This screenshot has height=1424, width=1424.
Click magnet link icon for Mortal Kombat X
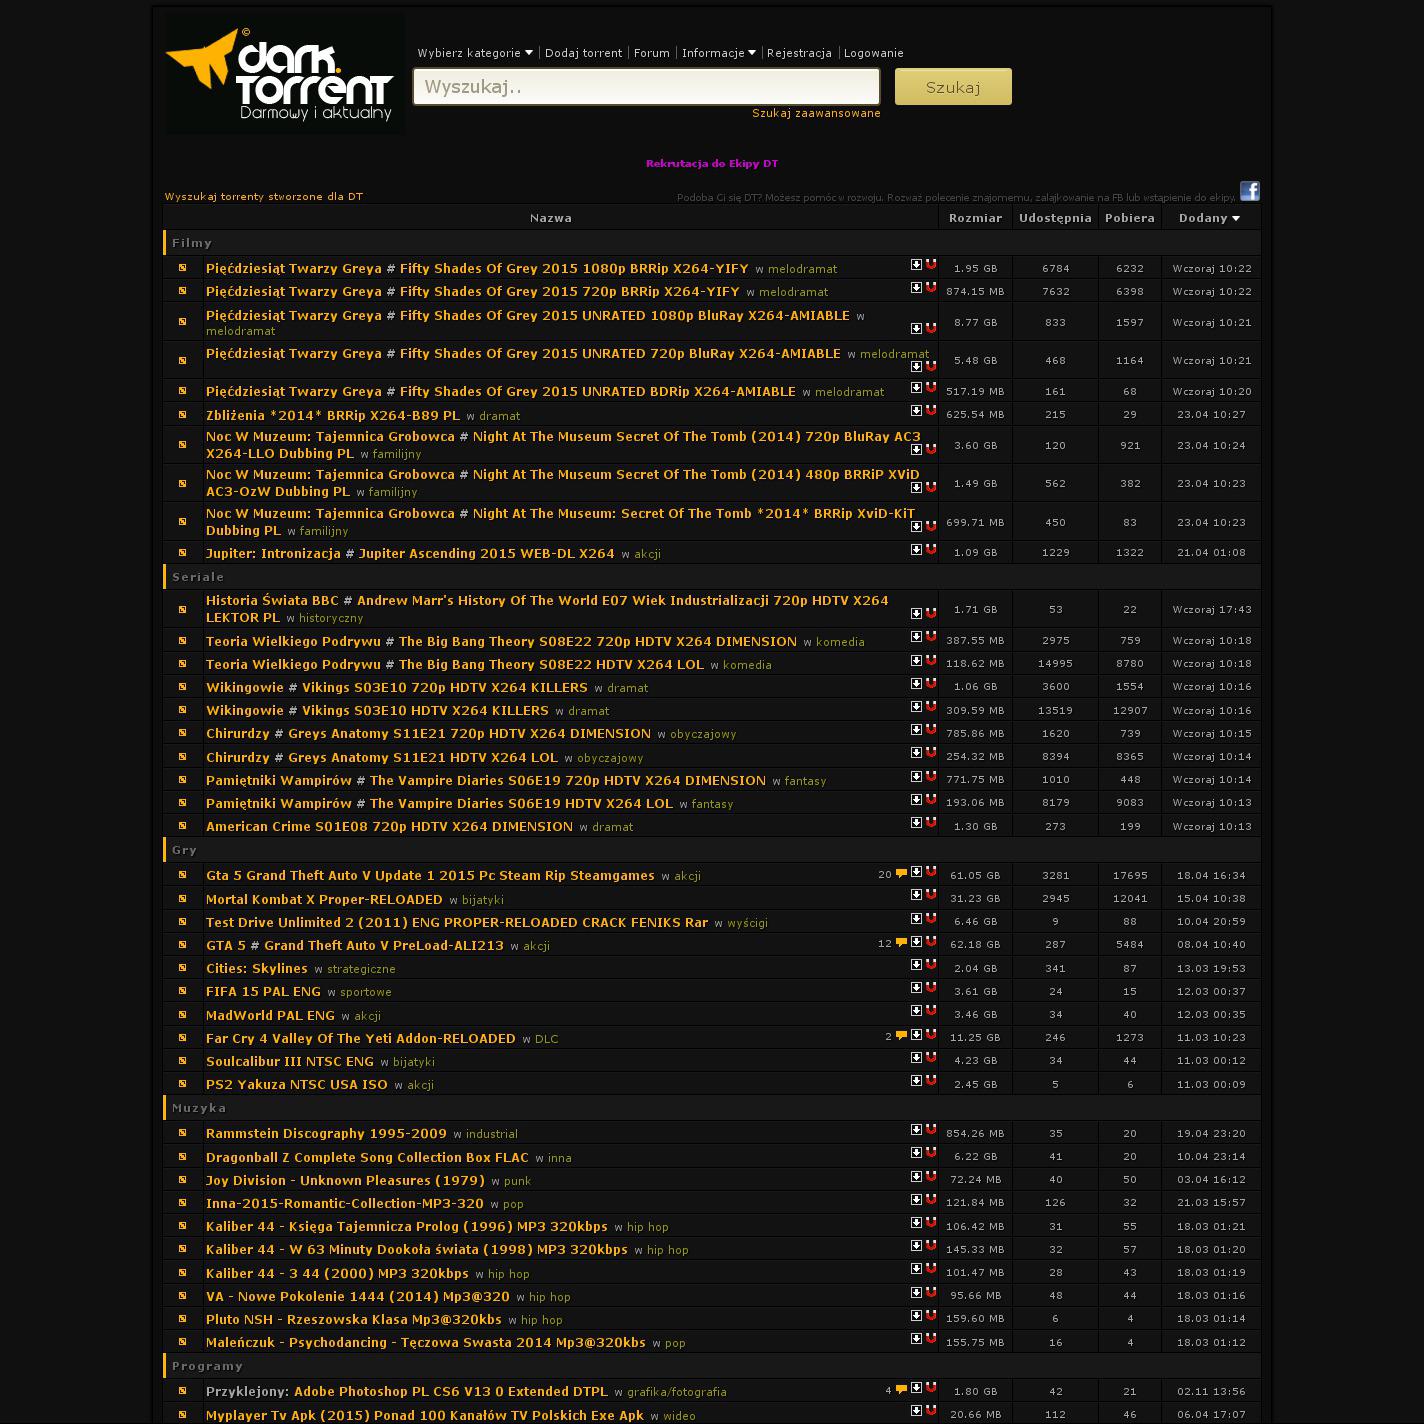(x=931, y=895)
